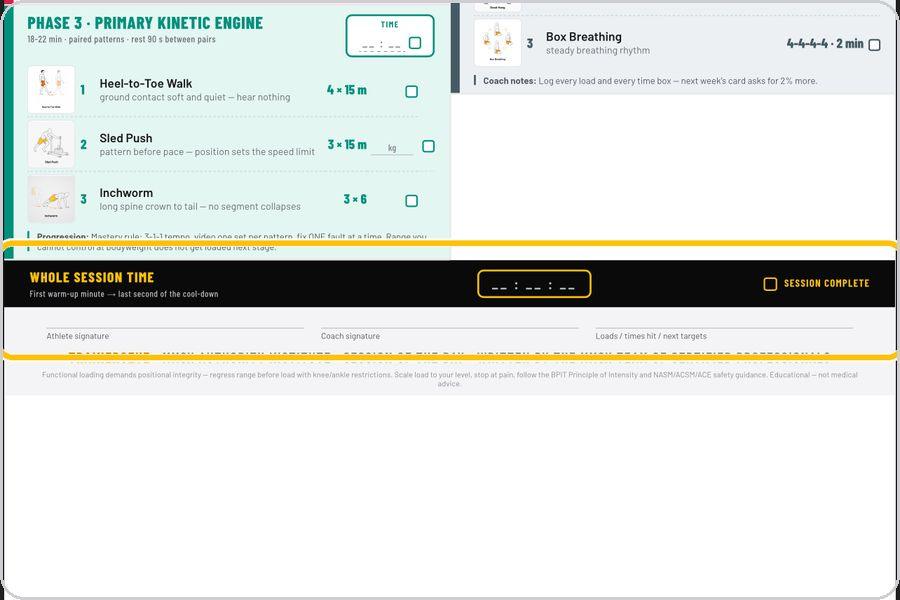The width and height of the screenshot is (900, 600).
Task: Select the "ground contact soft and quiet" cue
Action: coord(195,98)
